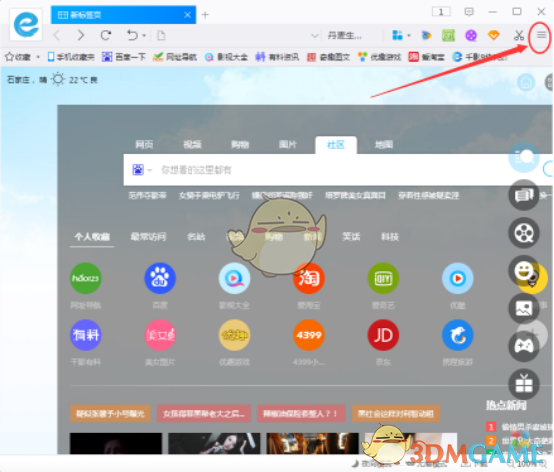Viewport: 554px width, 472px height.
Task: Open the orange 4399 games site icon
Action: click(x=309, y=335)
